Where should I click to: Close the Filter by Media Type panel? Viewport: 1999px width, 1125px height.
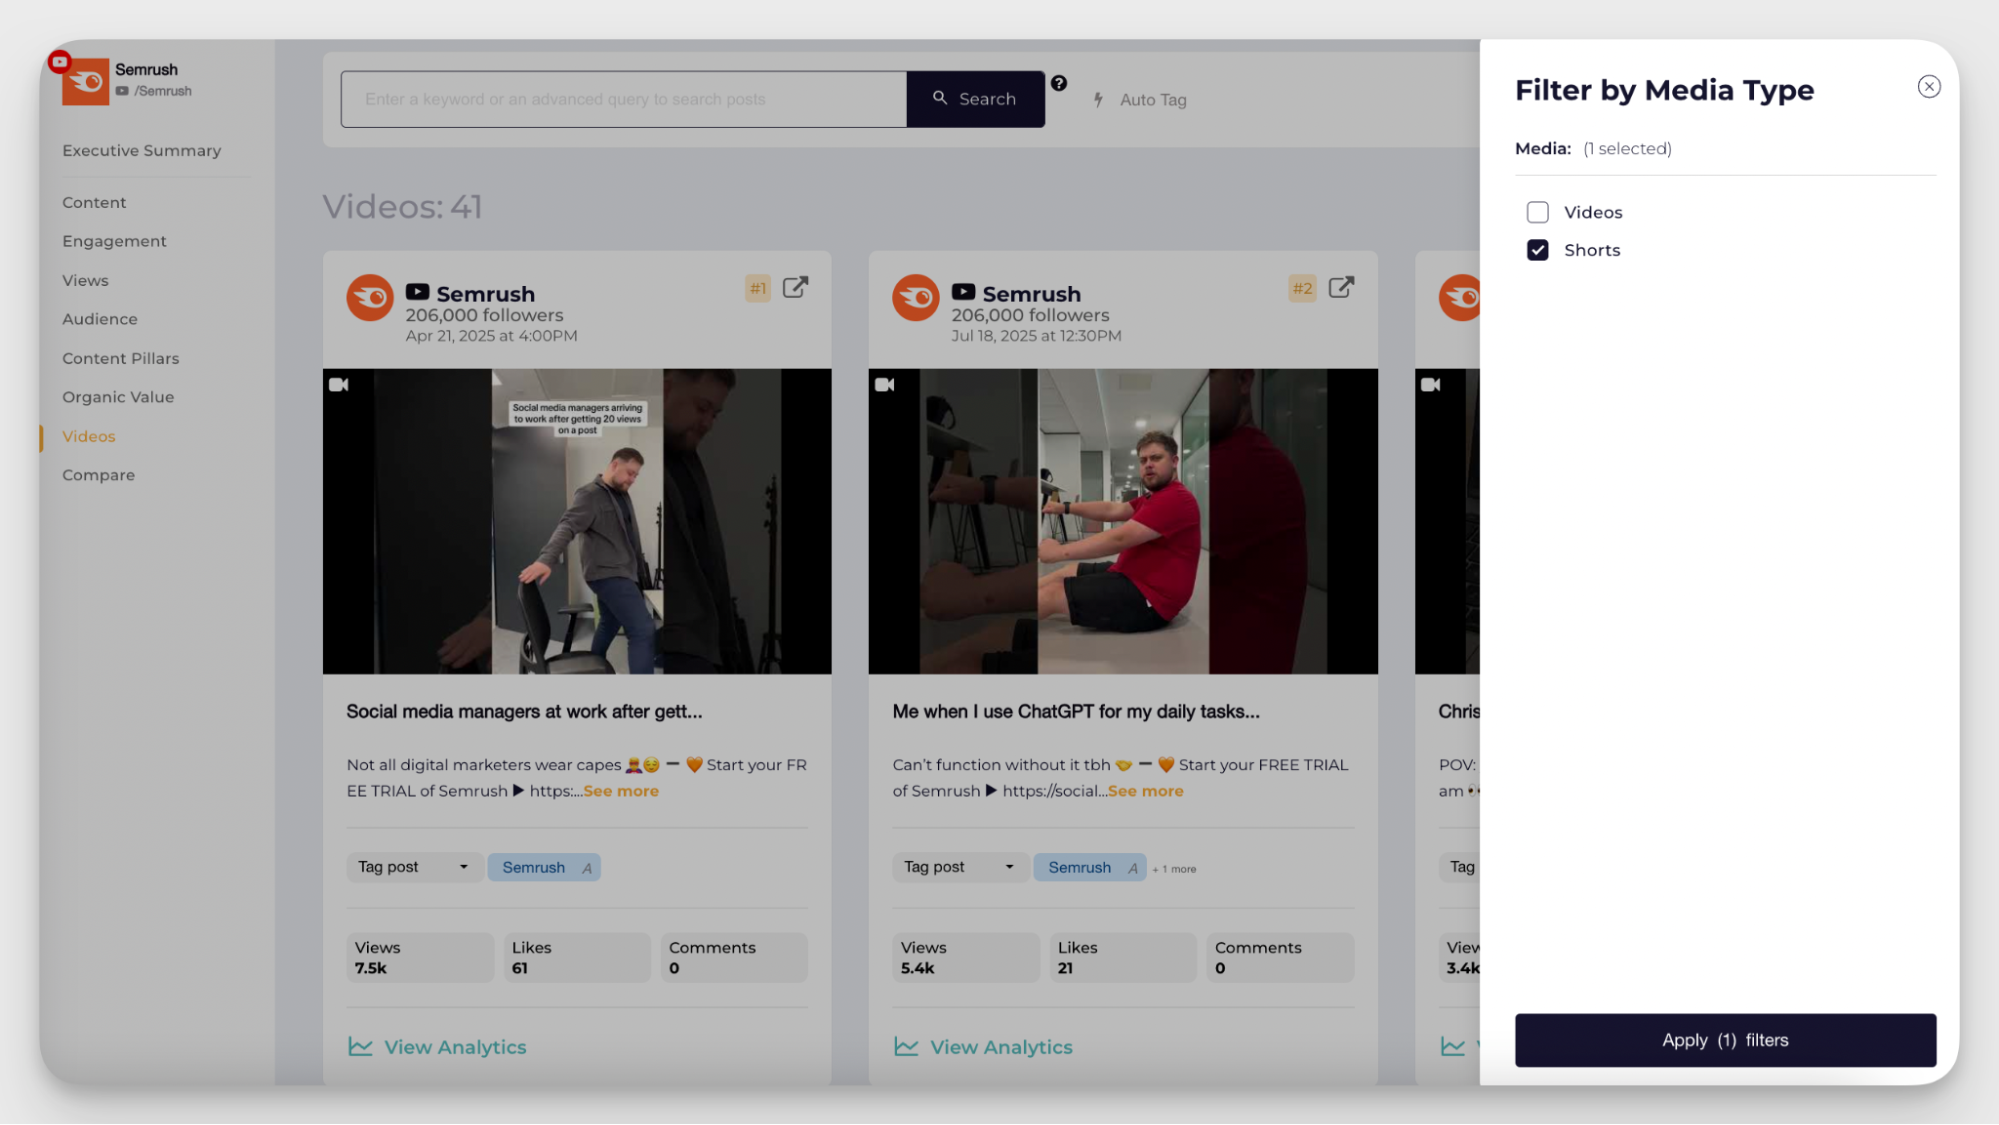tap(1928, 87)
